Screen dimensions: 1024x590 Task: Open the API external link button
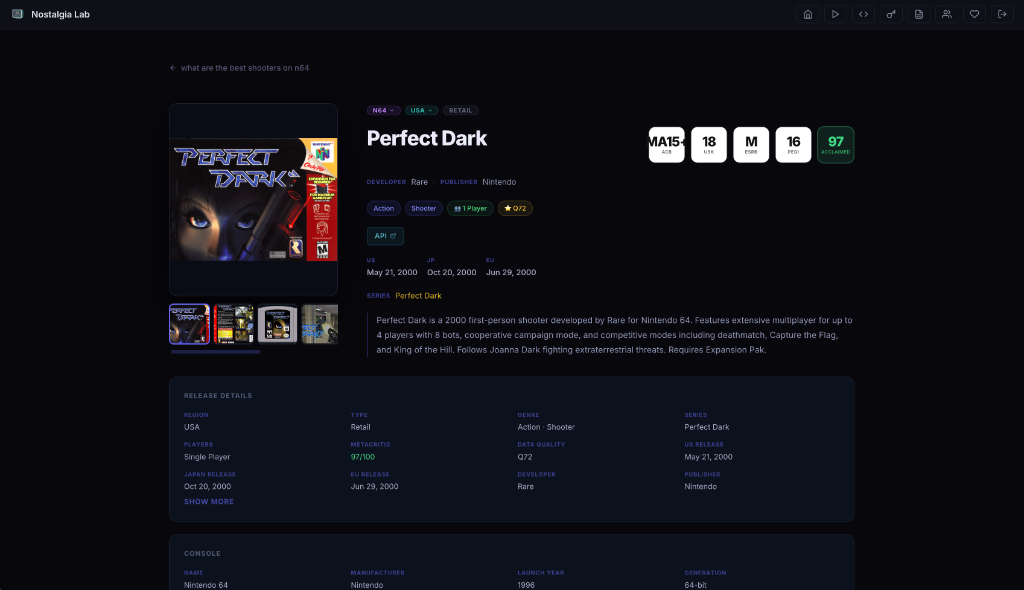pyautogui.click(x=385, y=236)
